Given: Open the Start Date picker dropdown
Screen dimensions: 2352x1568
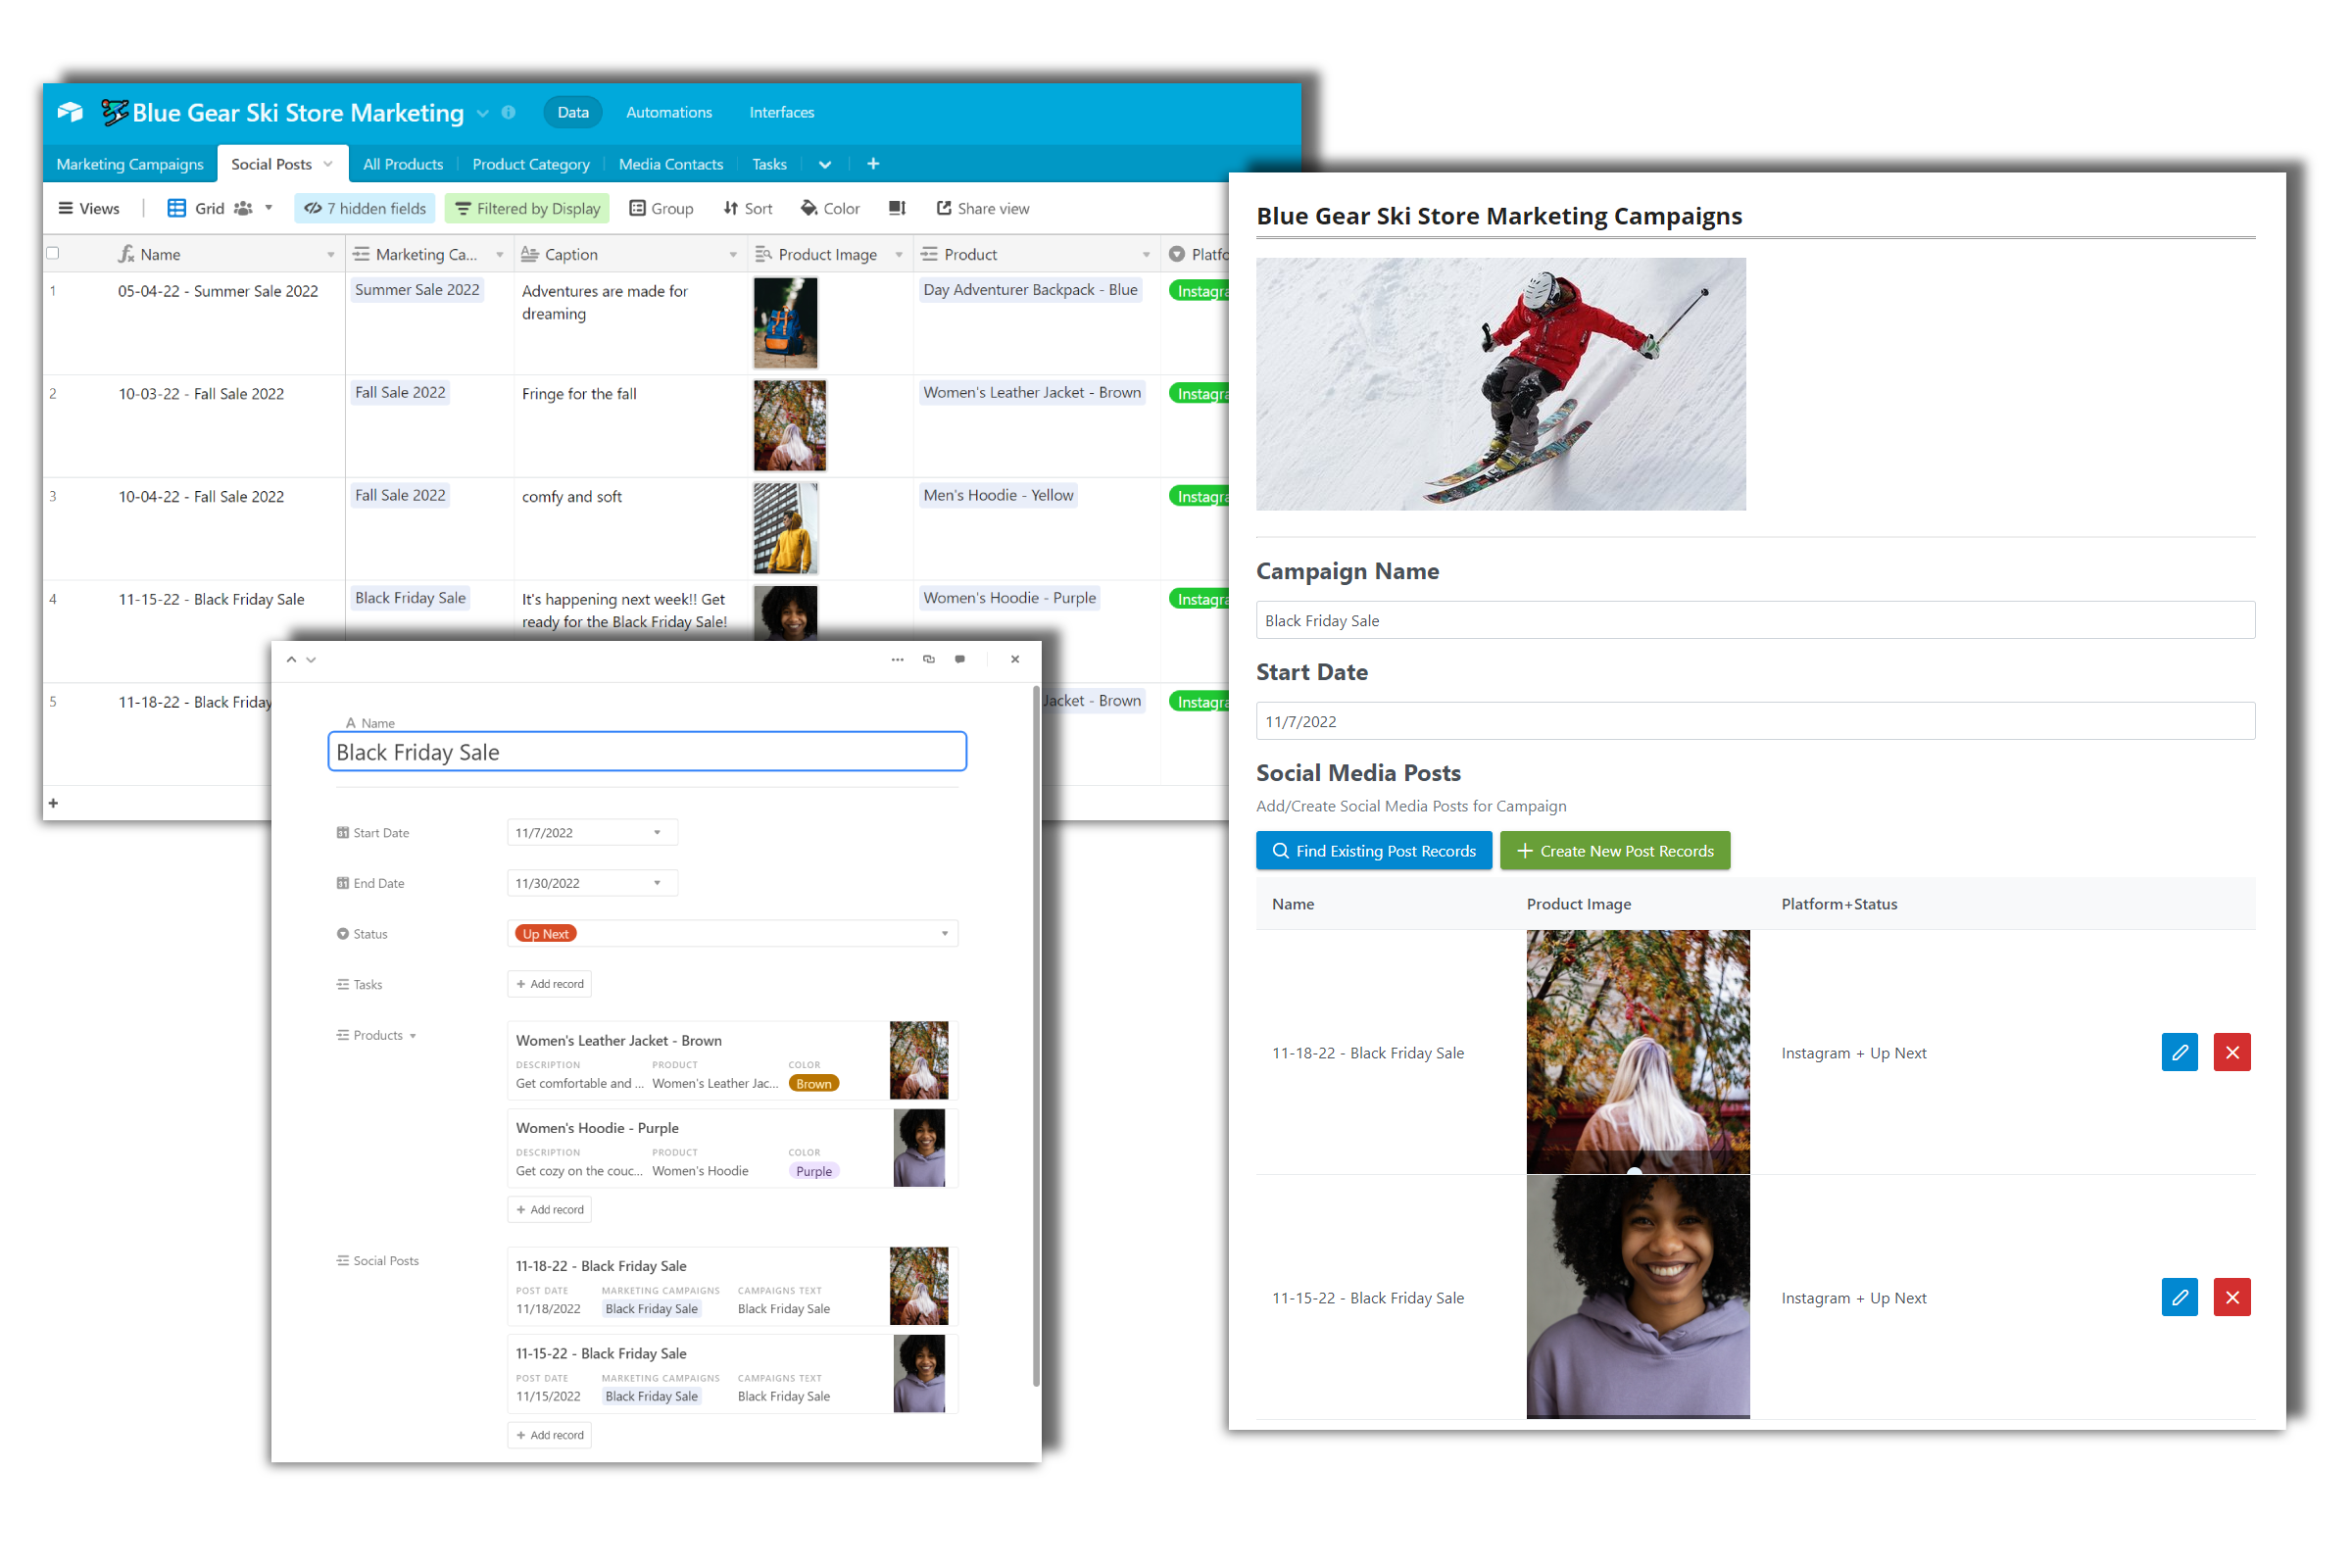Looking at the screenshot, I should tap(655, 833).
